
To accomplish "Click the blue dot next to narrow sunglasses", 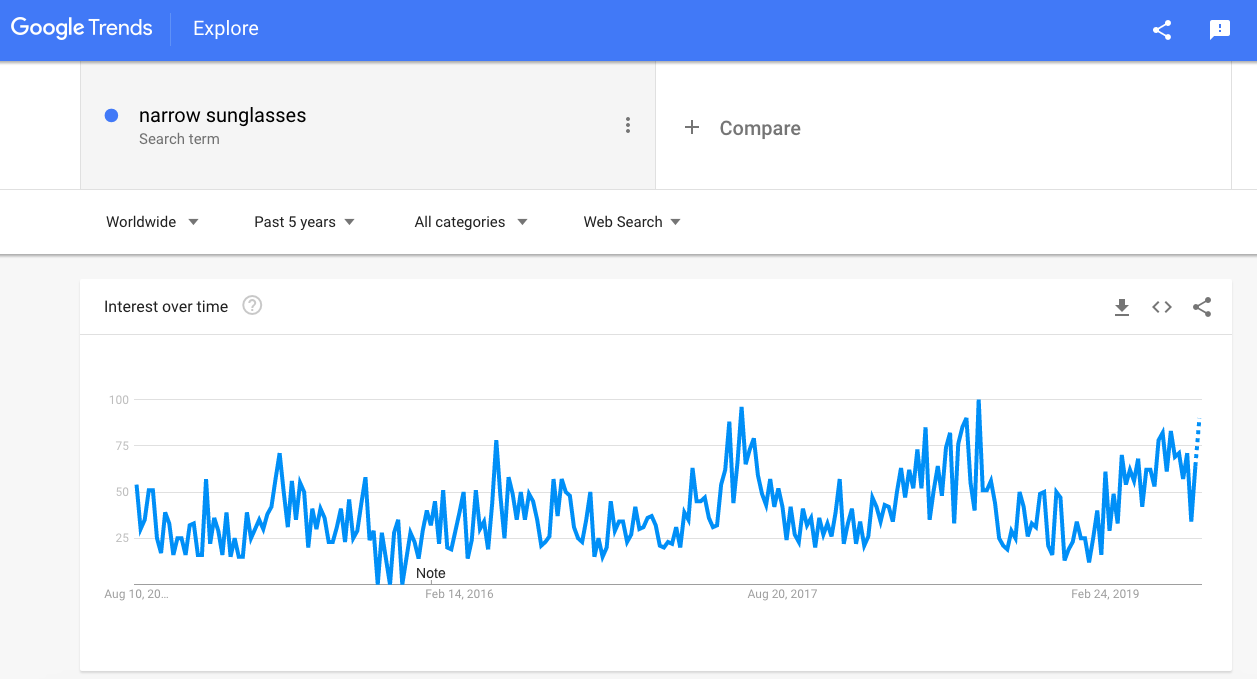I will 112,116.
